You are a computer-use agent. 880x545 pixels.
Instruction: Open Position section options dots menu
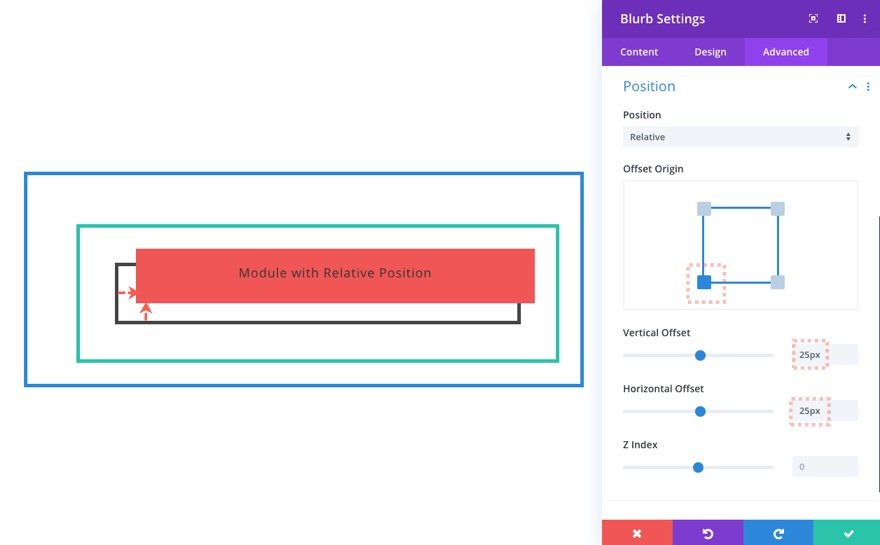pos(868,86)
